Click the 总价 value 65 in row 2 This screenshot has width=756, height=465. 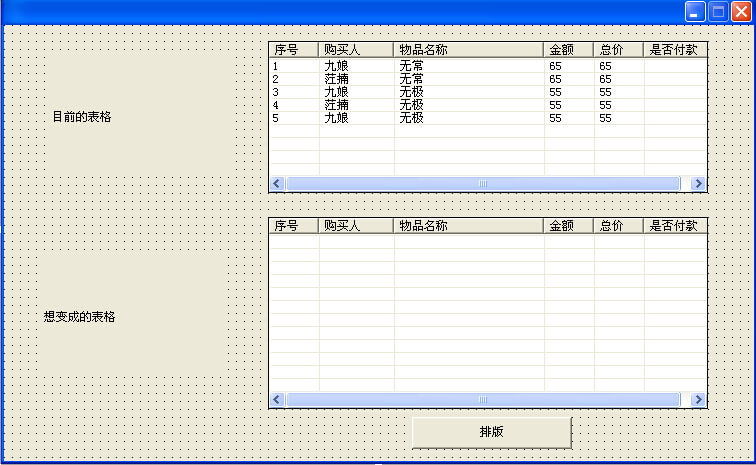606,79
